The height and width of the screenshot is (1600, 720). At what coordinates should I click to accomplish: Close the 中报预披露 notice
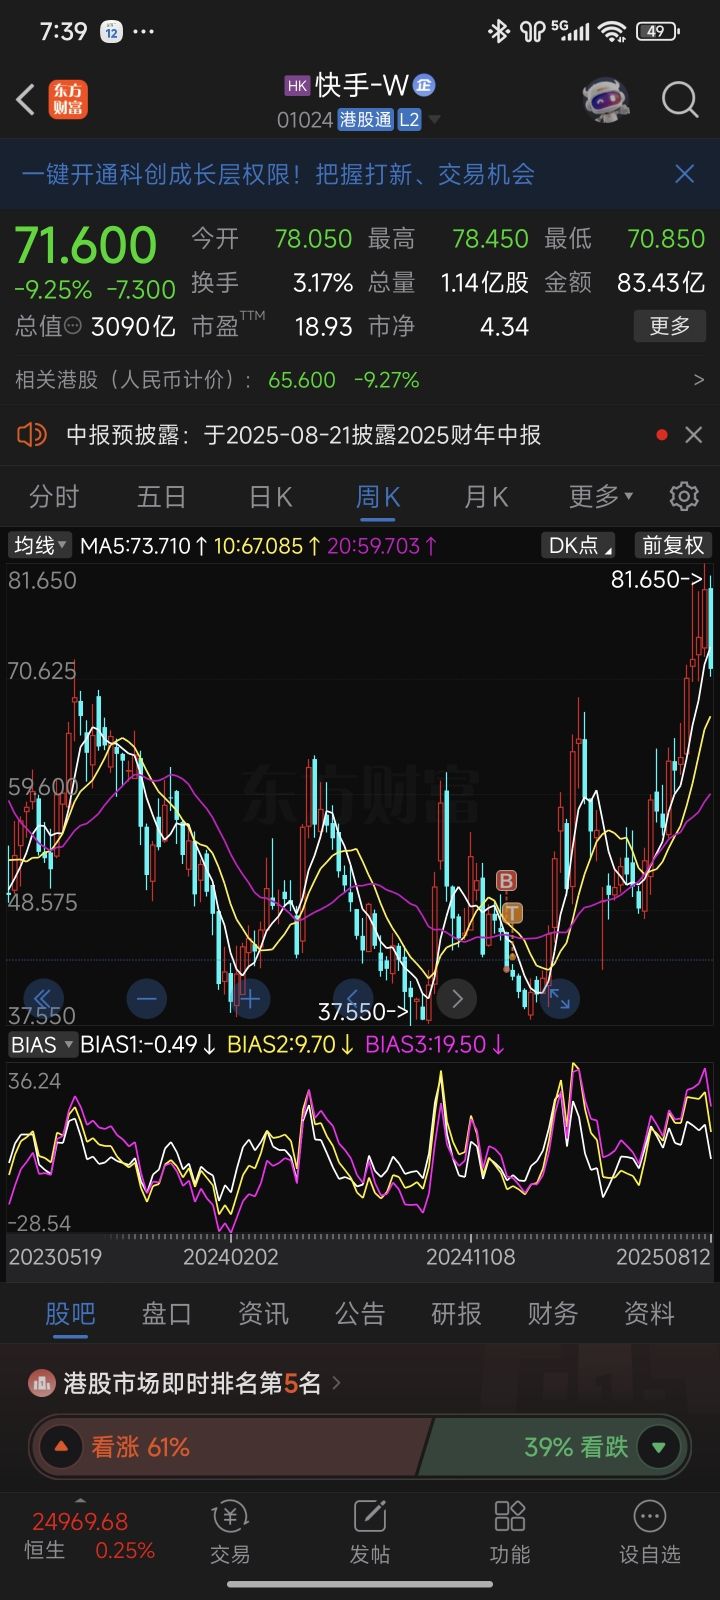693,435
